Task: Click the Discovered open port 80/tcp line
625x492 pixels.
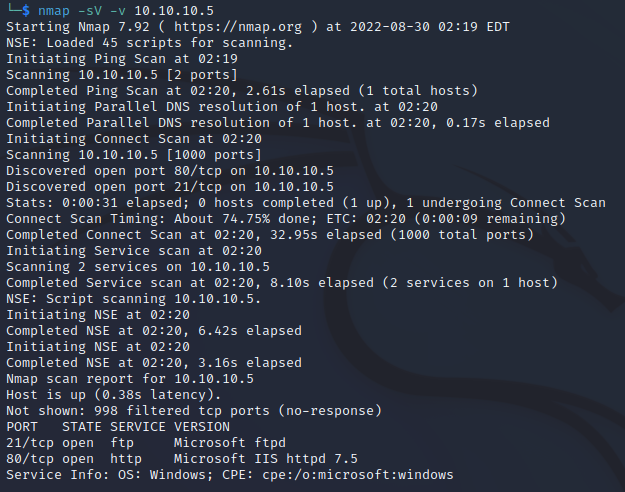Action: click(170, 170)
